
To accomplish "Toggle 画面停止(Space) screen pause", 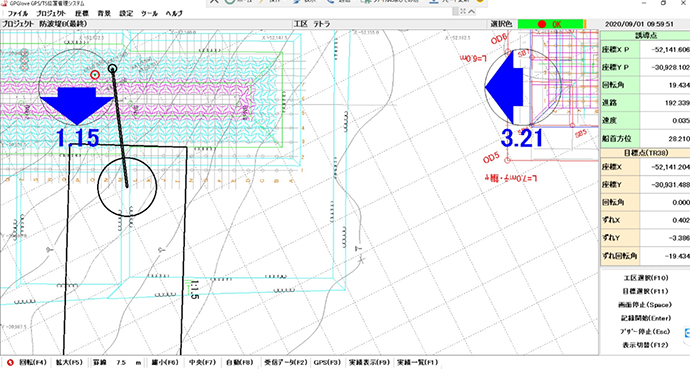I will pyautogui.click(x=645, y=305).
